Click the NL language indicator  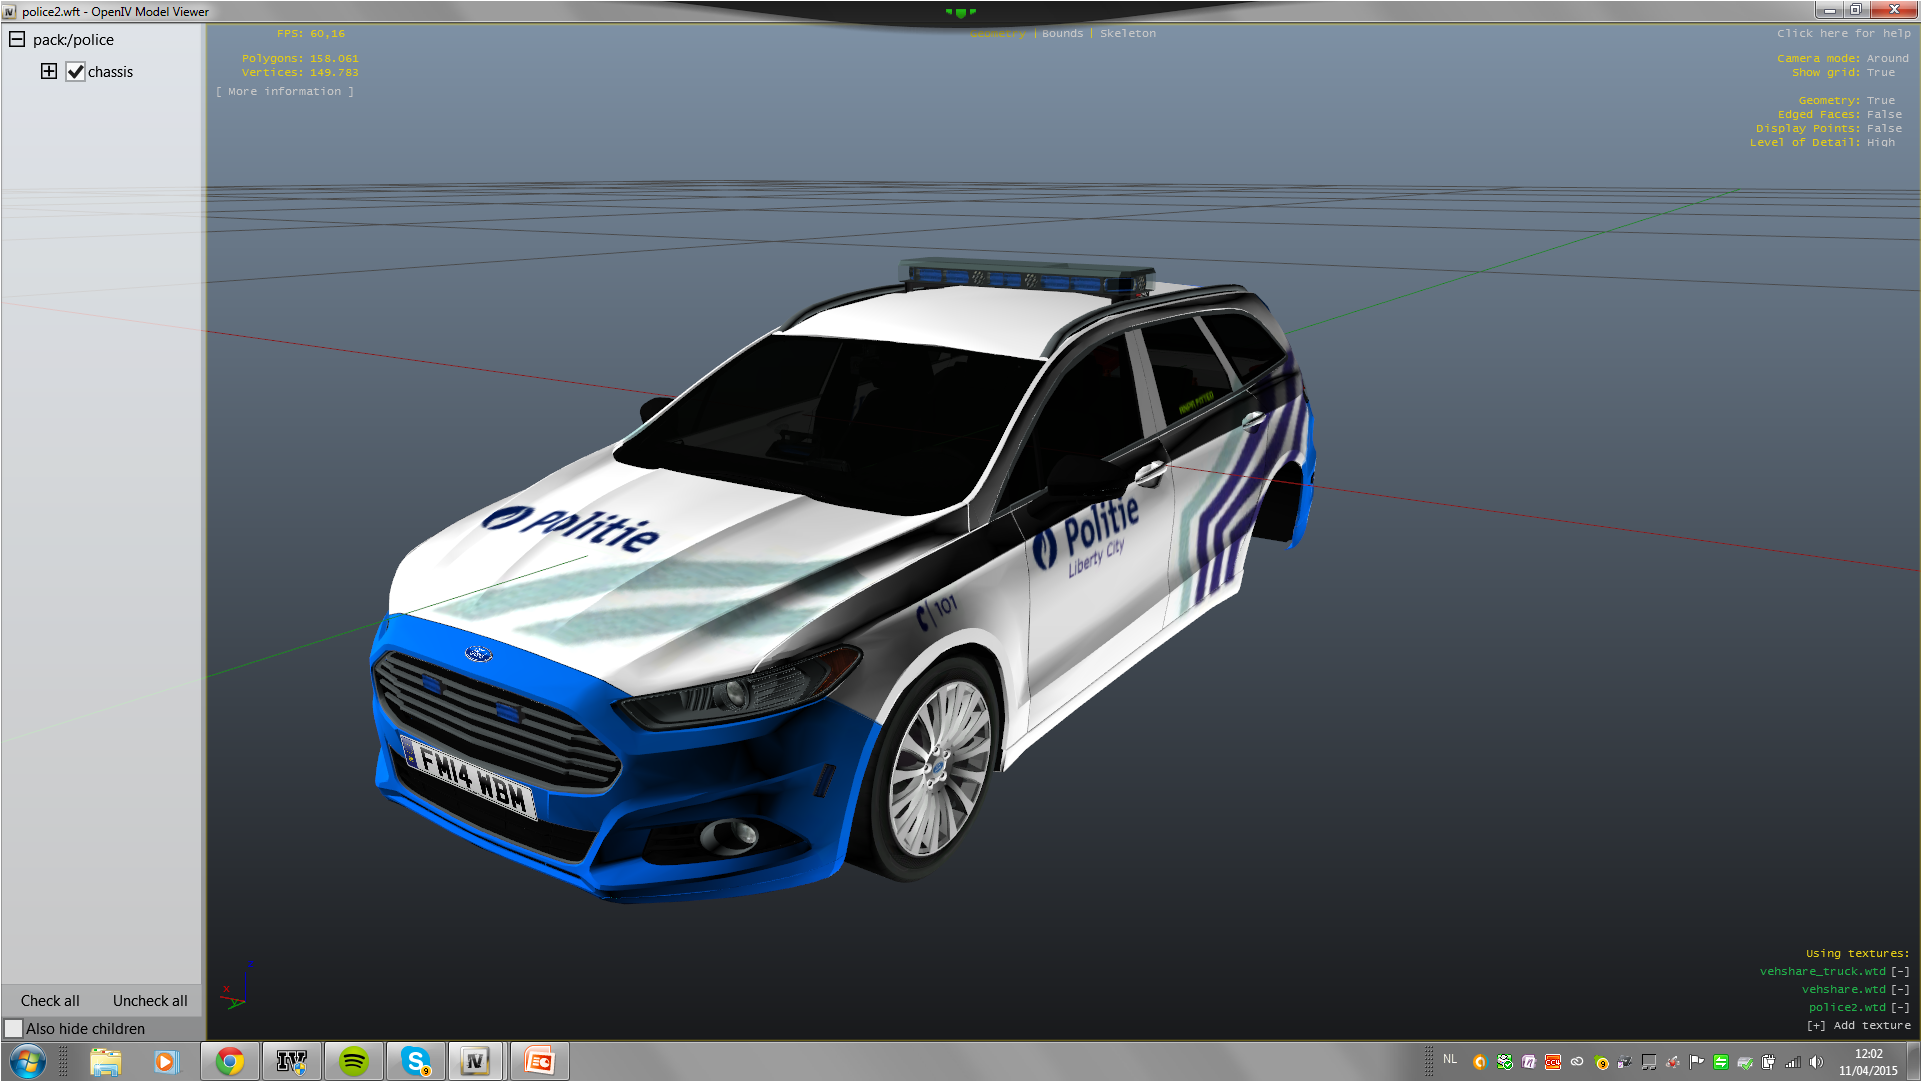1450,1059
